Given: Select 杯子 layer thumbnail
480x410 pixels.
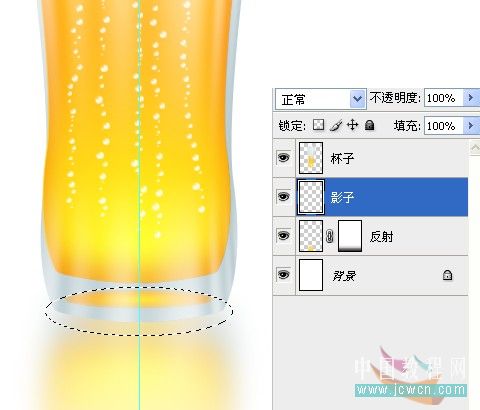Looking at the screenshot, I should coord(311,158).
